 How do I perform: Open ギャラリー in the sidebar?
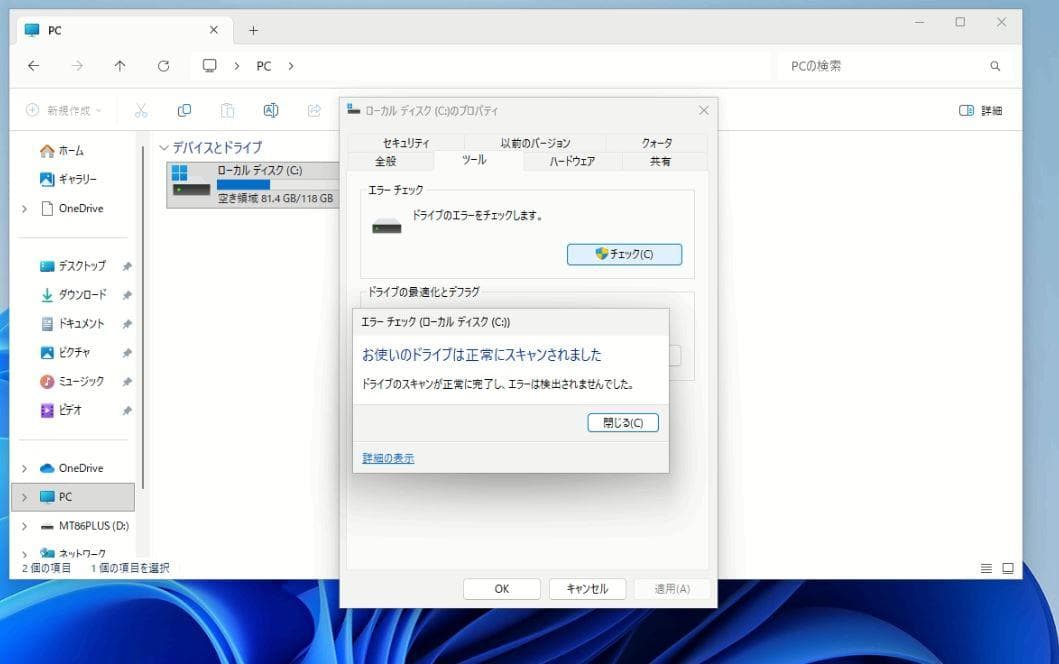pyautogui.click(x=70, y=179)
